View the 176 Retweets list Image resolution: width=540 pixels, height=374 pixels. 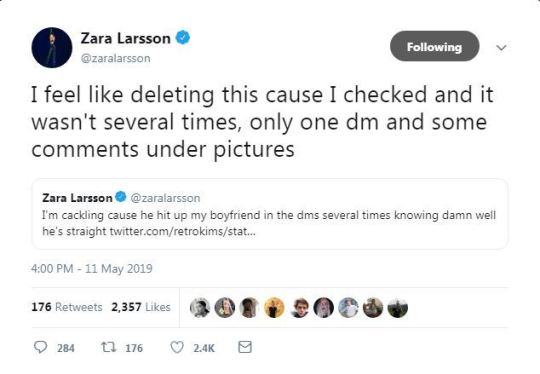pos(67,307)
